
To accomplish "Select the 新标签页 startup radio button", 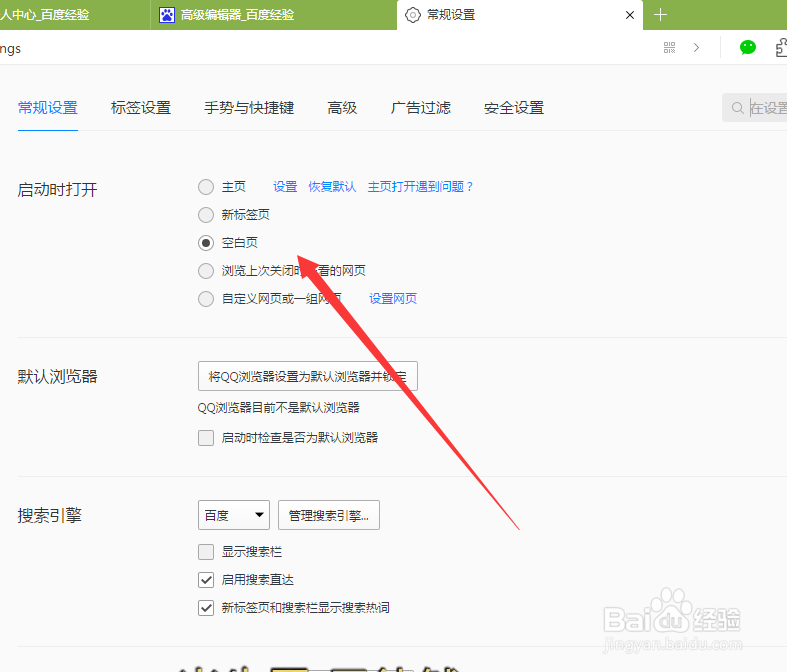I will (x=206, y=215).
